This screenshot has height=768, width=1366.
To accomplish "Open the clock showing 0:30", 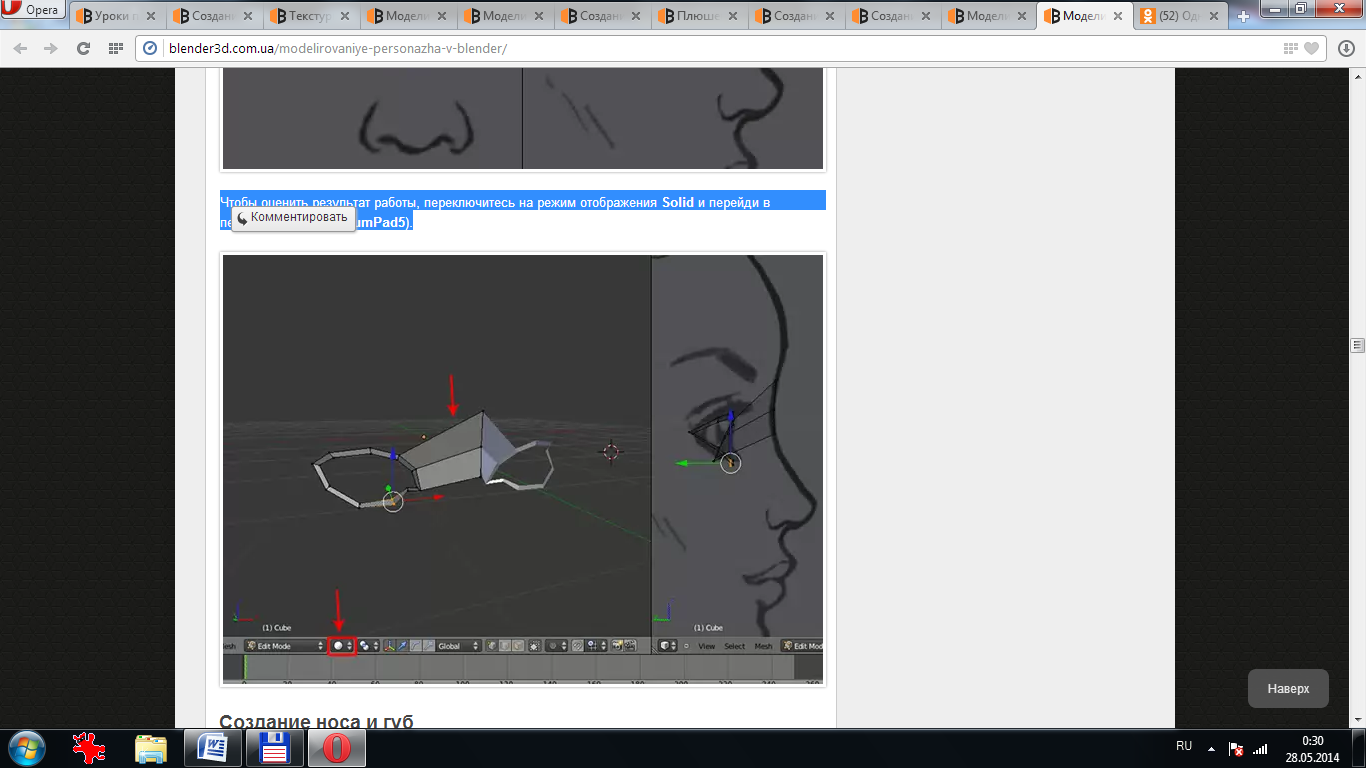I will click(1312, 748).
